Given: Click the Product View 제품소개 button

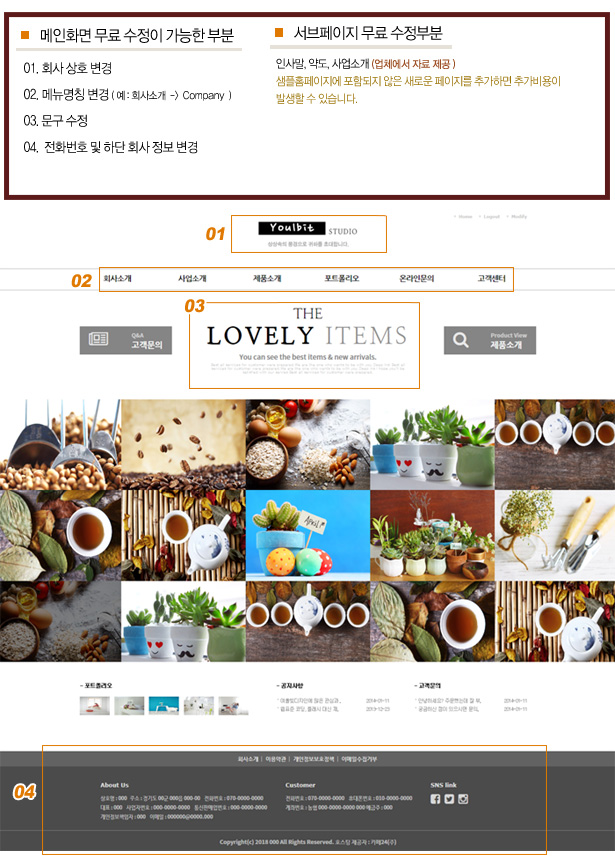Looking at the screenshot, I should pyautogui.click(x=490, y=341).
